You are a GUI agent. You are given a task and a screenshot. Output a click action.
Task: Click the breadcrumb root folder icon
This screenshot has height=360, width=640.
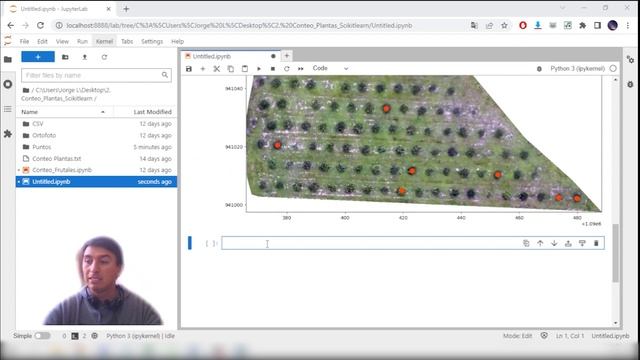pos(26,90)
